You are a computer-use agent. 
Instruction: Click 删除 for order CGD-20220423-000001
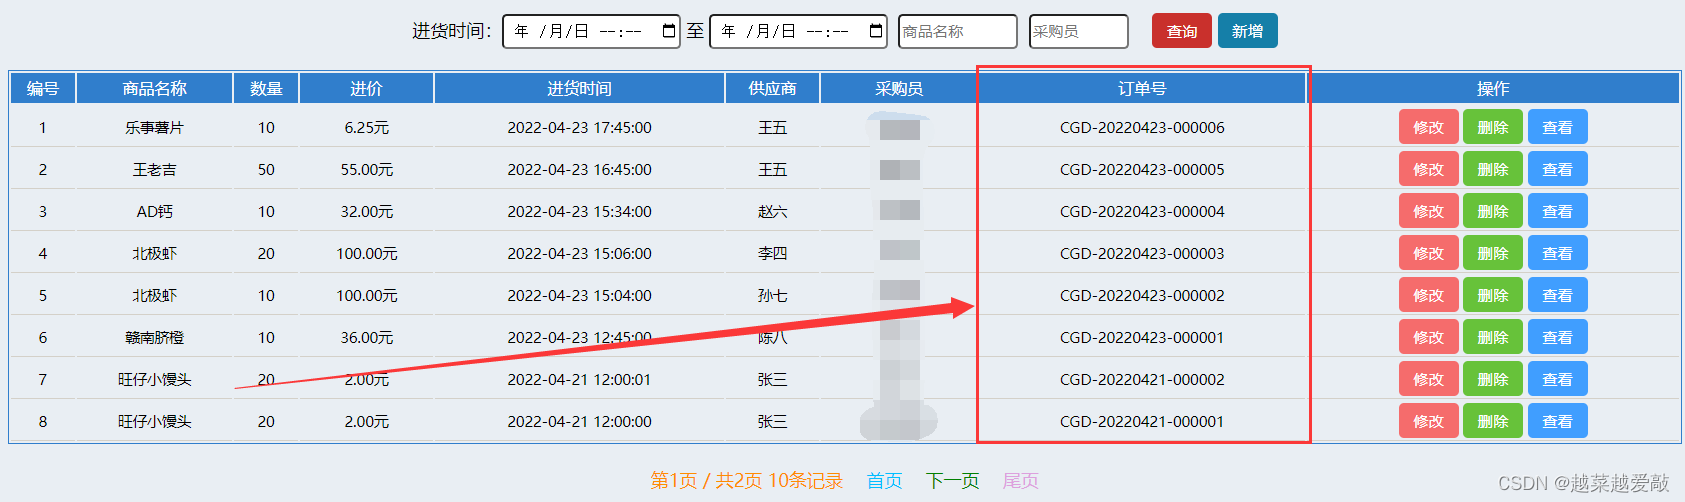tap(1492, 337)
